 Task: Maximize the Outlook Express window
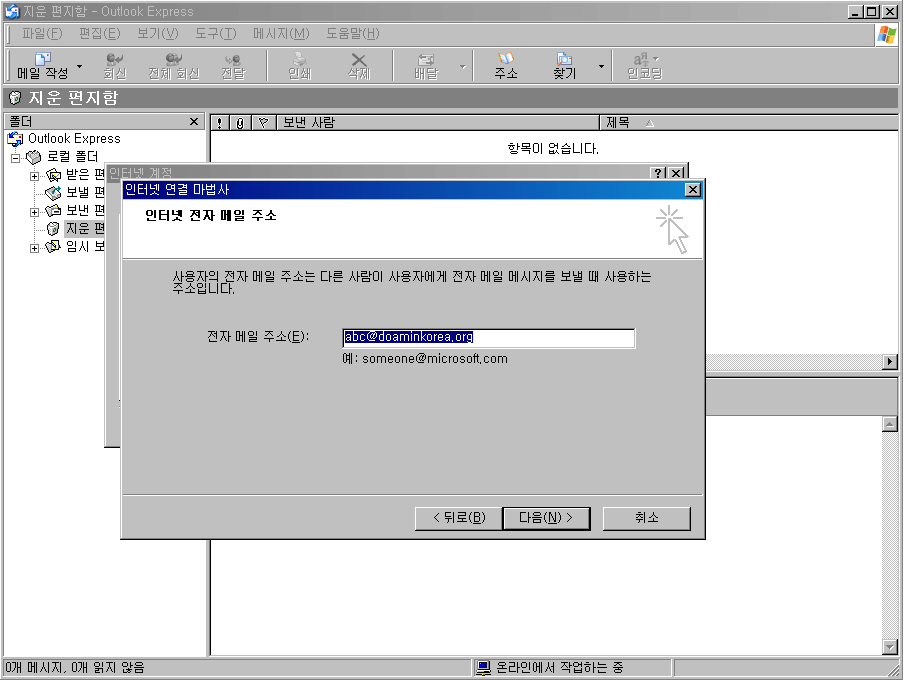tap(872, 12)
